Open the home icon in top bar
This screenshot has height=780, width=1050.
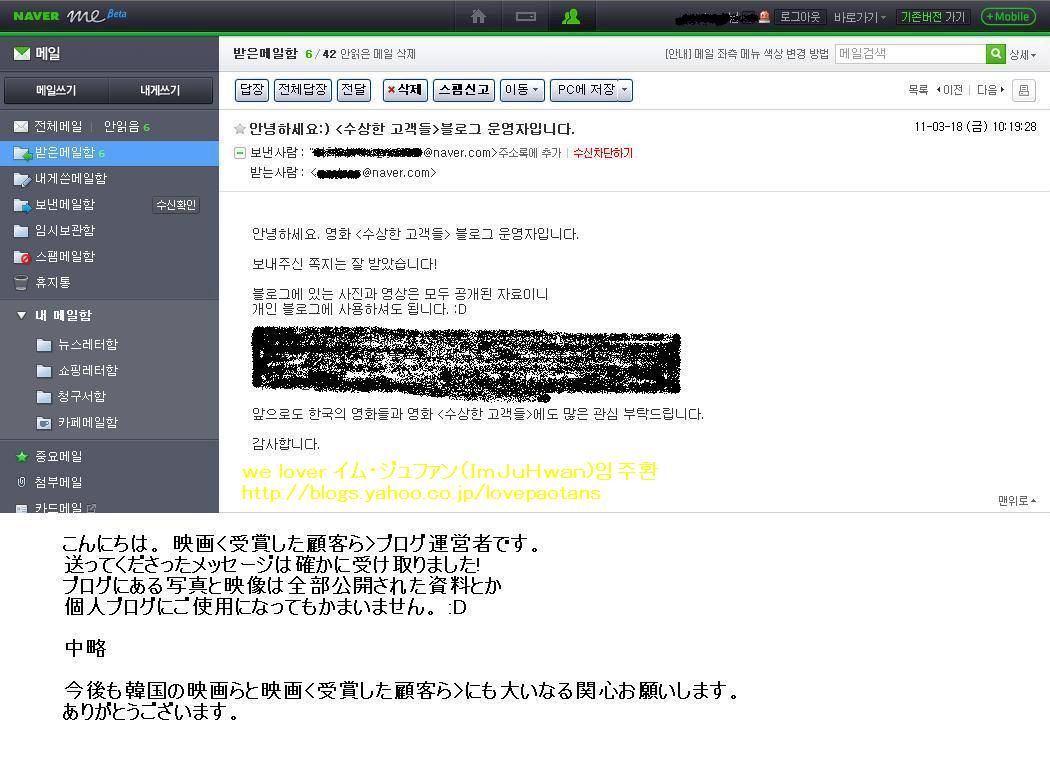pyautogui.click(x=478, y=16)
